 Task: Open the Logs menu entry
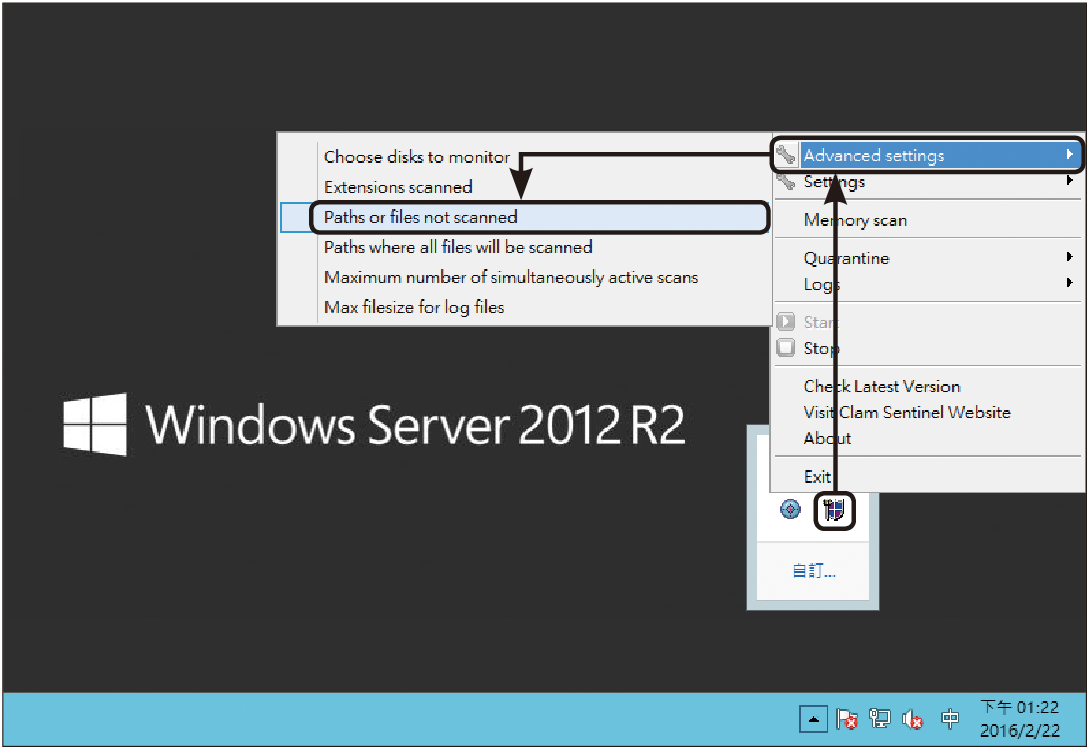(928, 284)
